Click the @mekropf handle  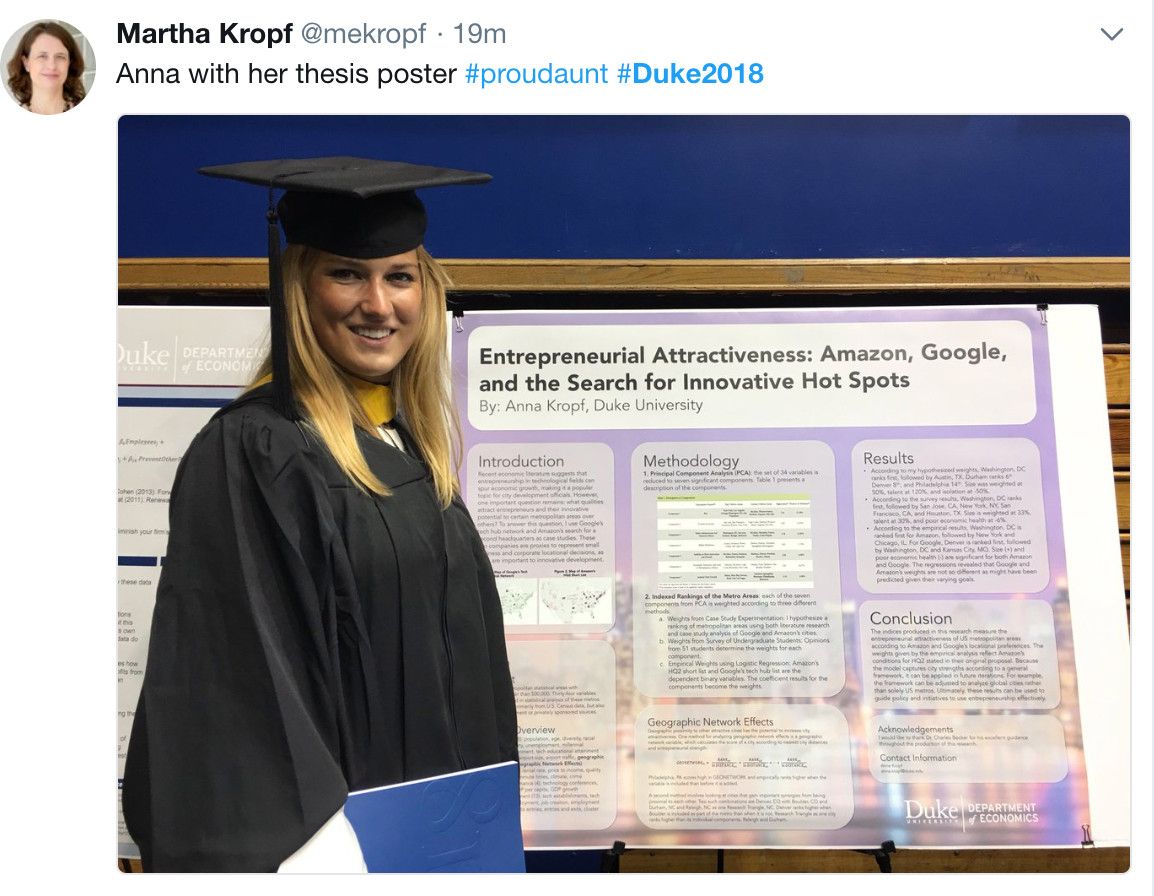pos(363,34)
